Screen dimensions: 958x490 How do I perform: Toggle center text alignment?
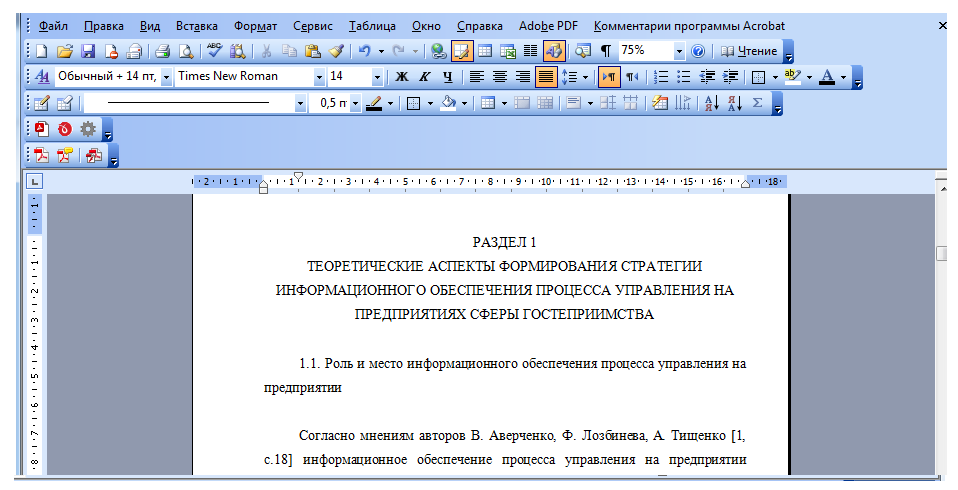click(x=500, y=77)
